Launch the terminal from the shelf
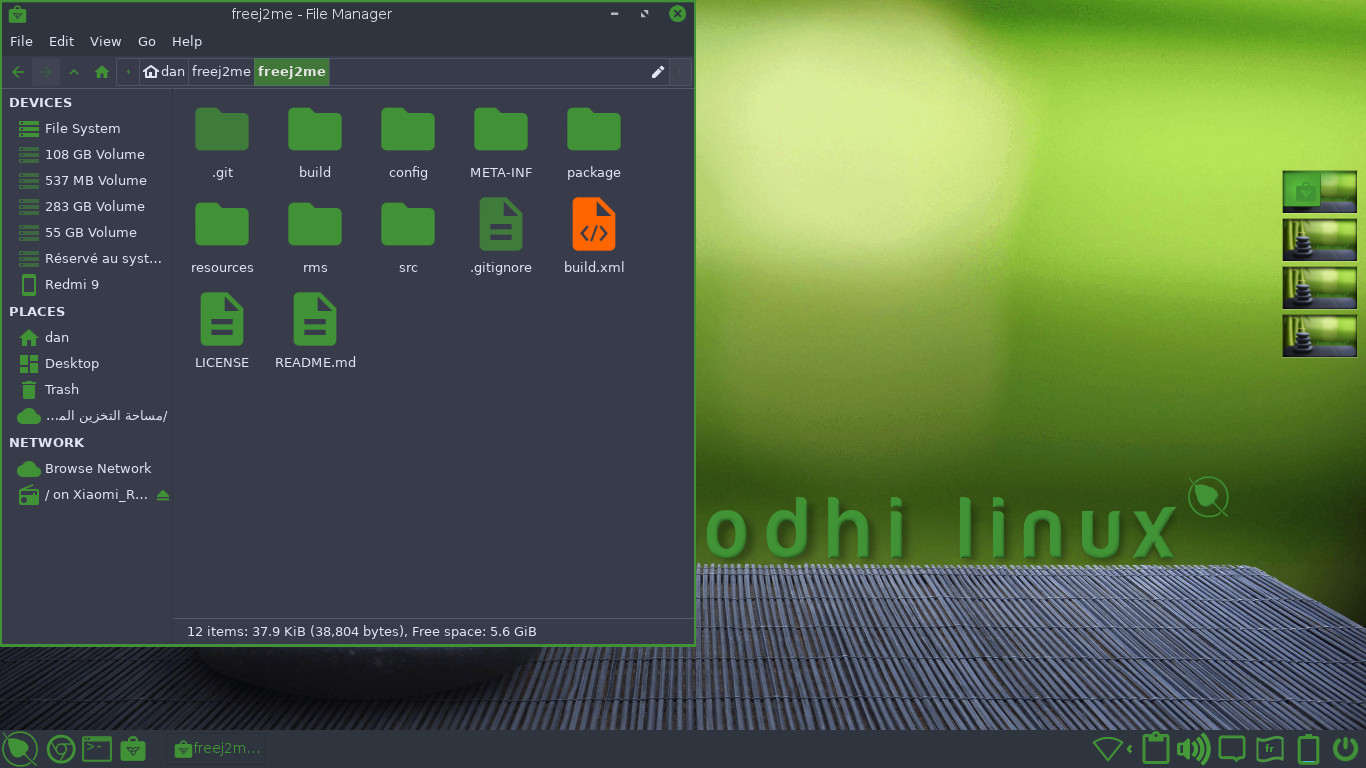Image resolution: width=1366 pixels, height=768 pixels. [x=97, y=748]
